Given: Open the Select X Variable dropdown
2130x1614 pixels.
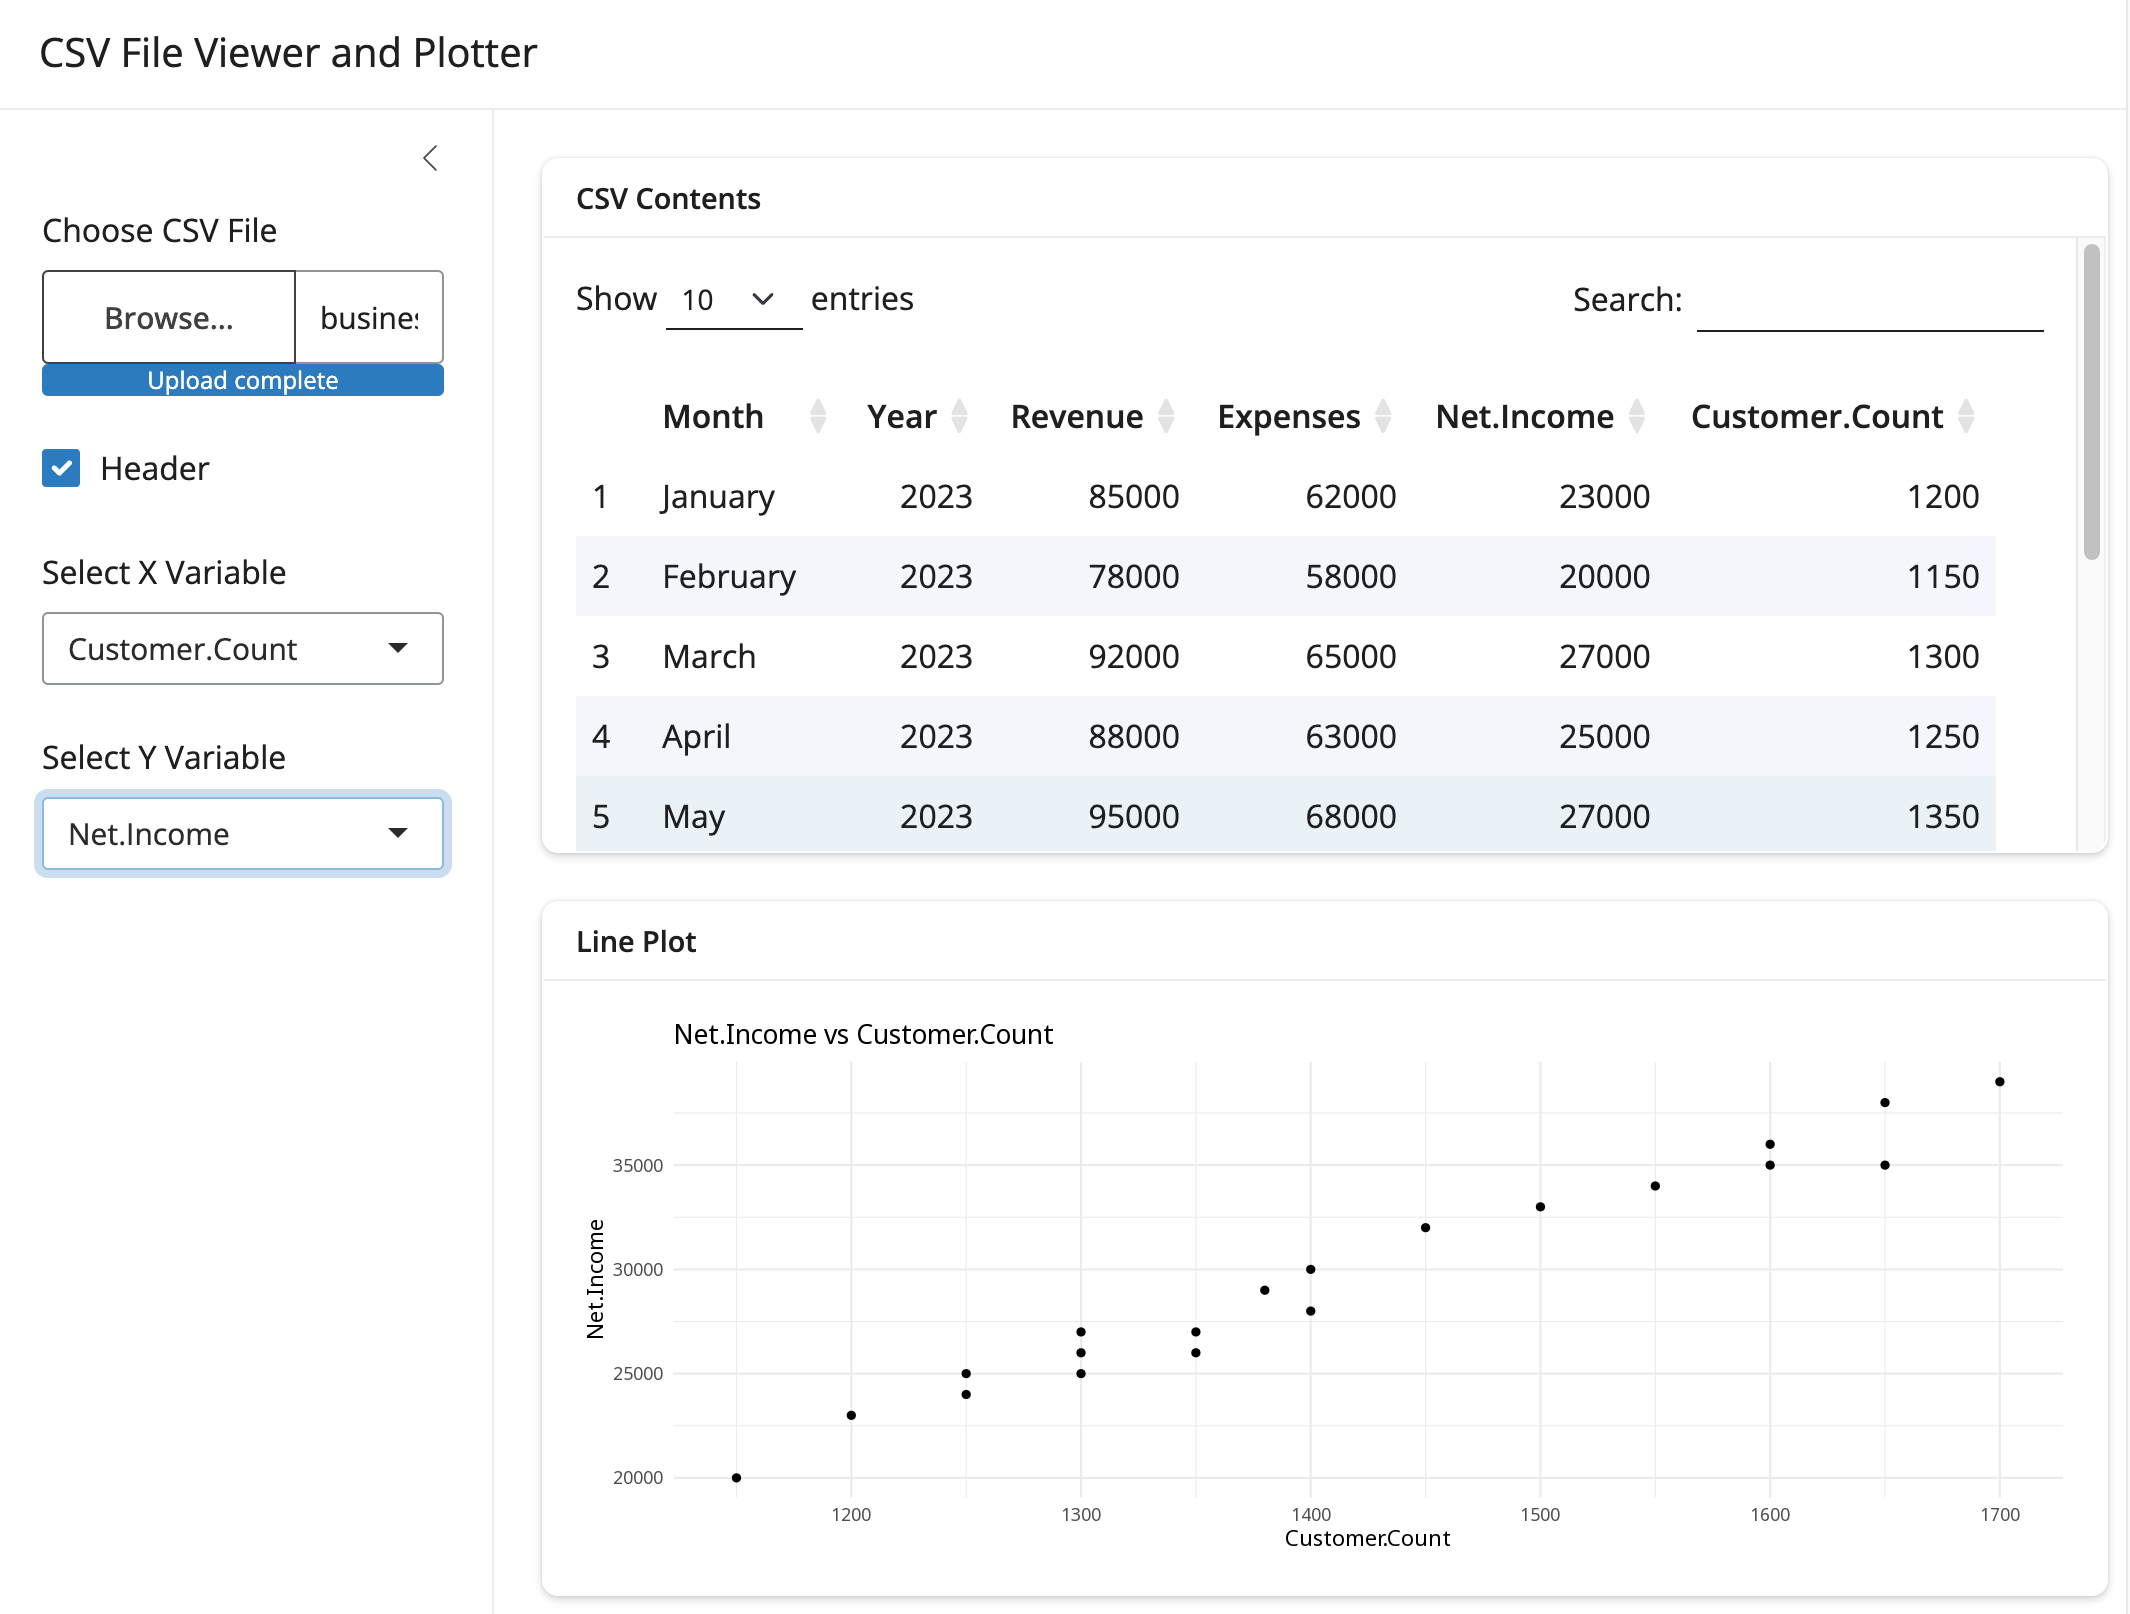Looking at the screenshot, I should pos(242,649).
